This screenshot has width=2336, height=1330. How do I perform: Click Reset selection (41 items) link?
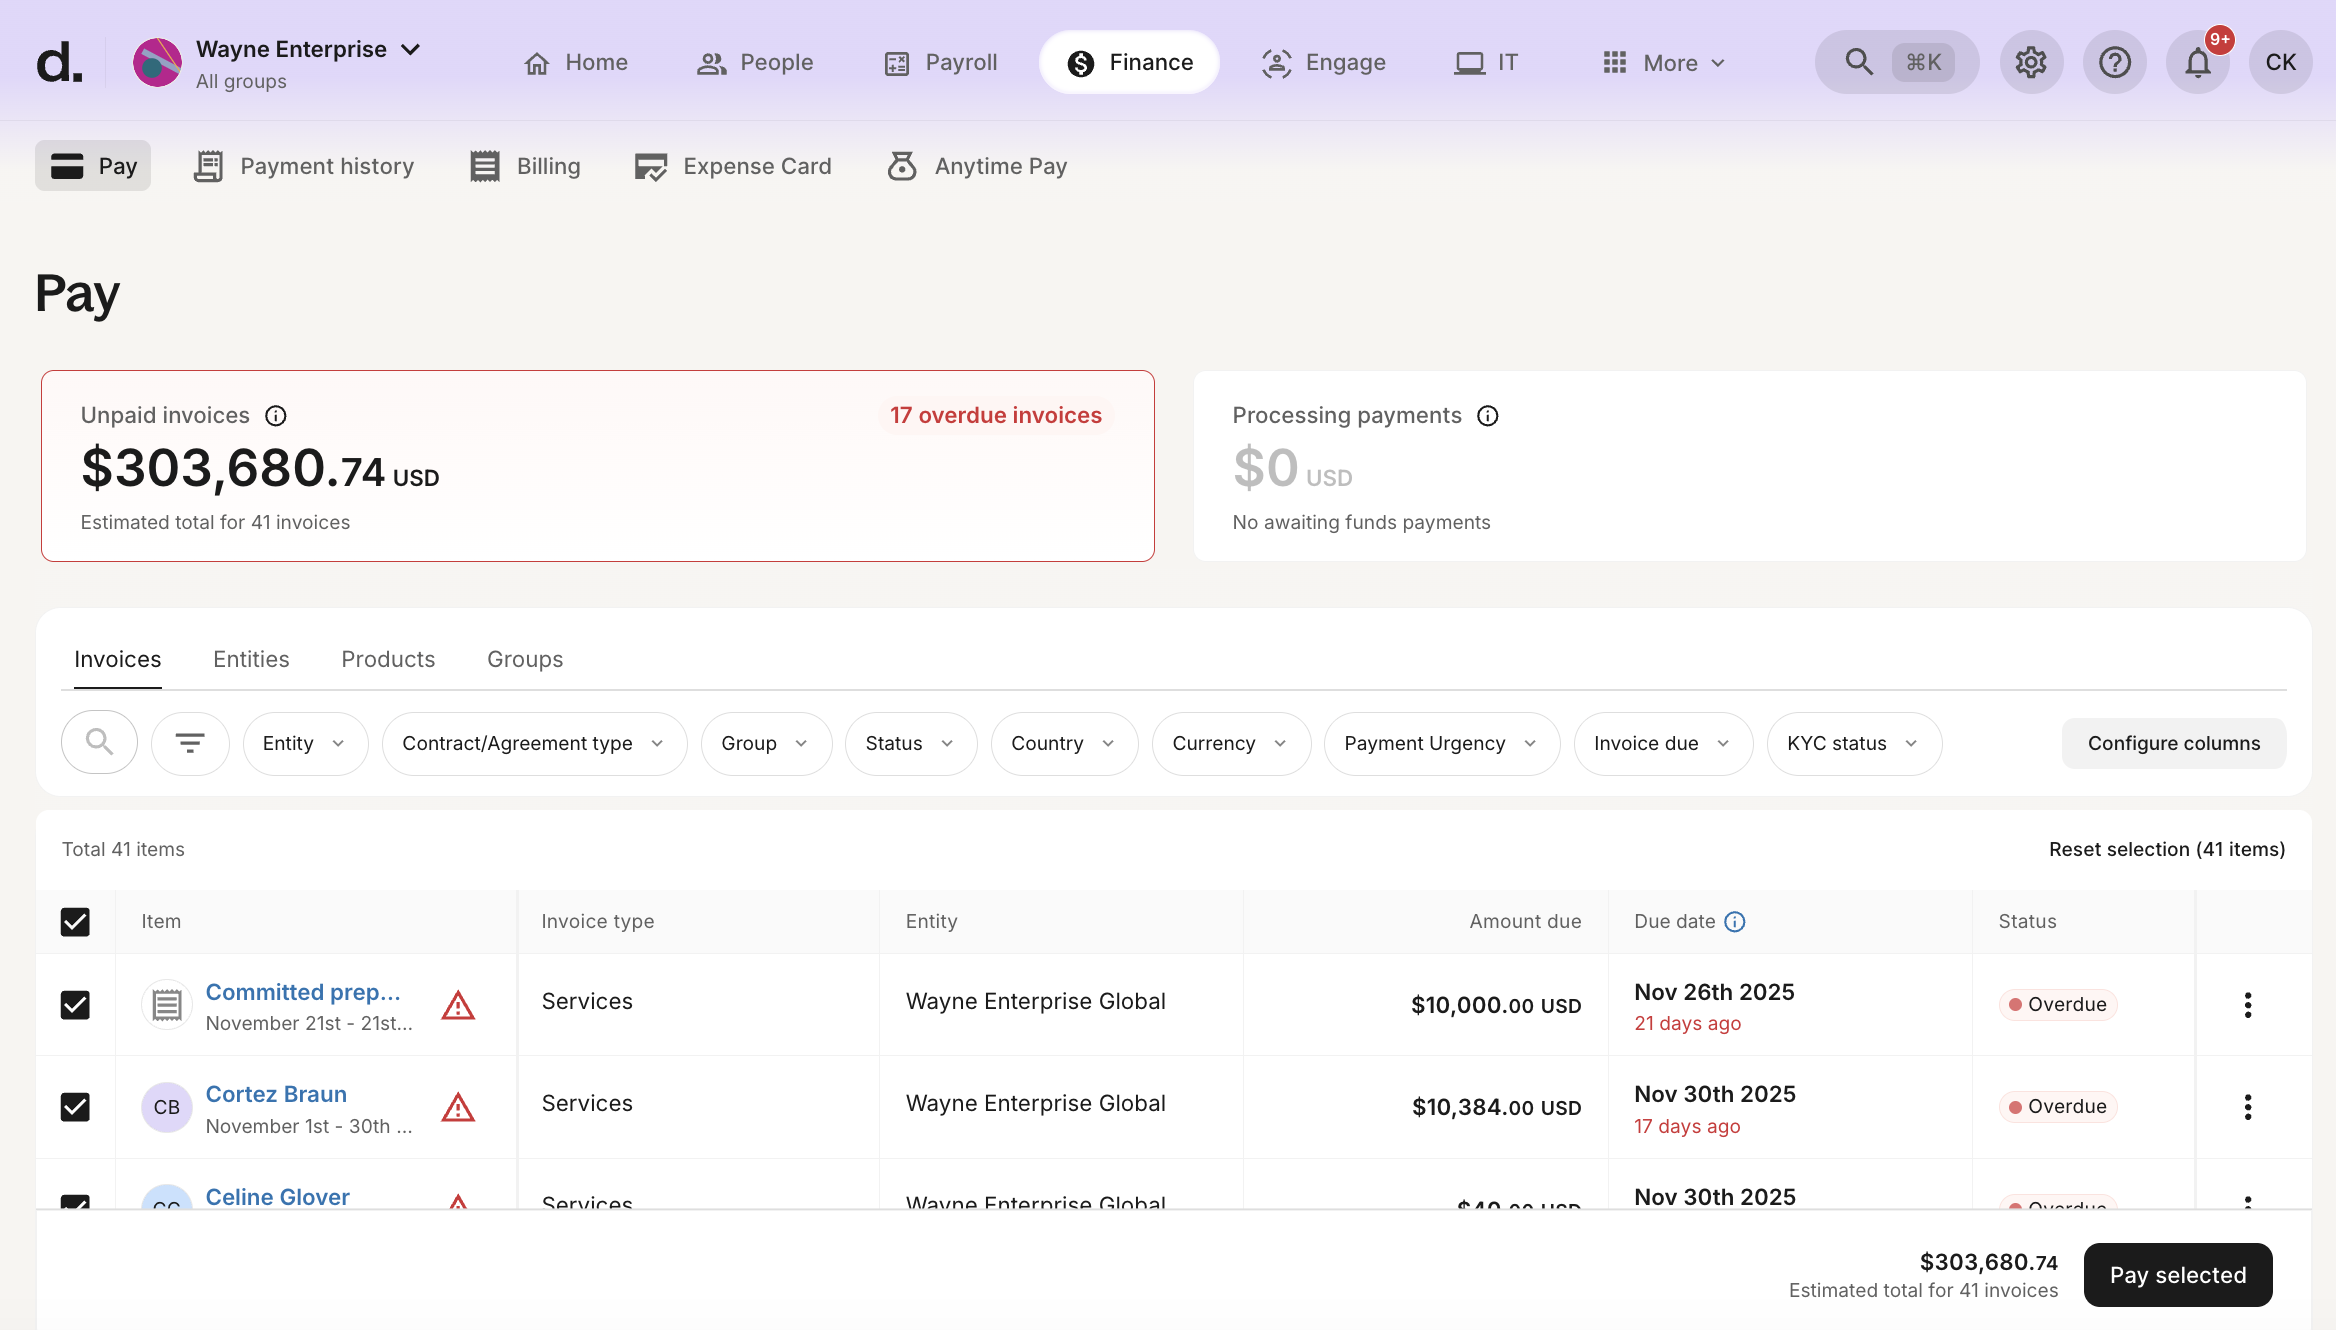tap(2166, 849)
